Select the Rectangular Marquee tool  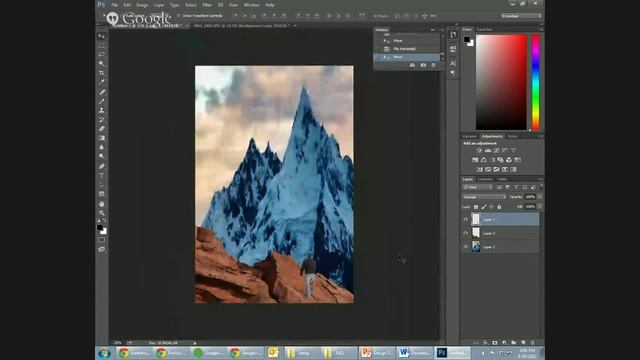[x=102, y=45]
